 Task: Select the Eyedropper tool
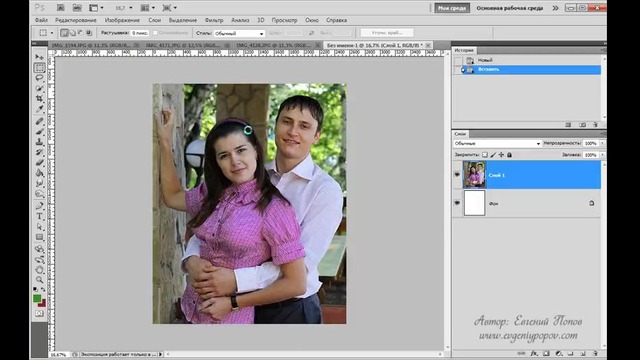coord(40,109)
